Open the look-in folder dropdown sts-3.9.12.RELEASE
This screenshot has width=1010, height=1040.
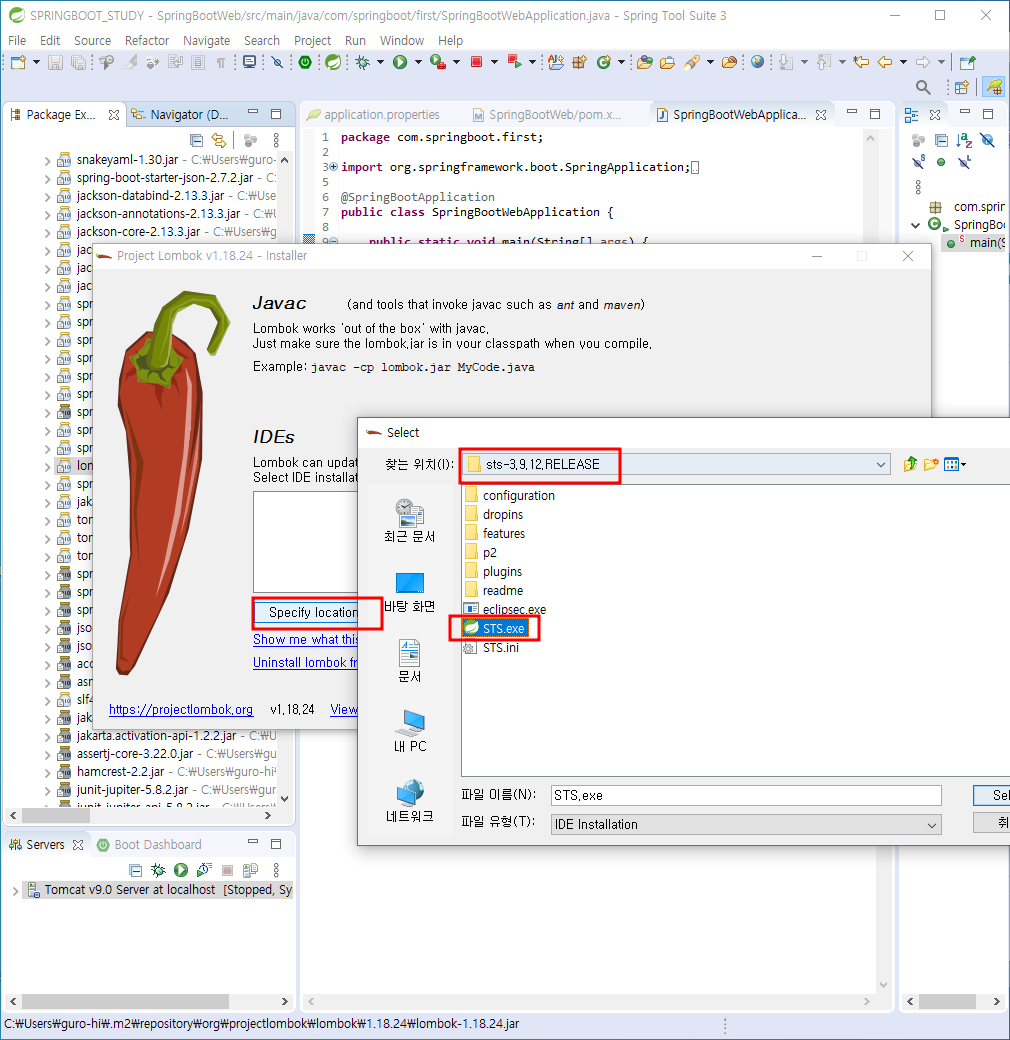point(881,464)
